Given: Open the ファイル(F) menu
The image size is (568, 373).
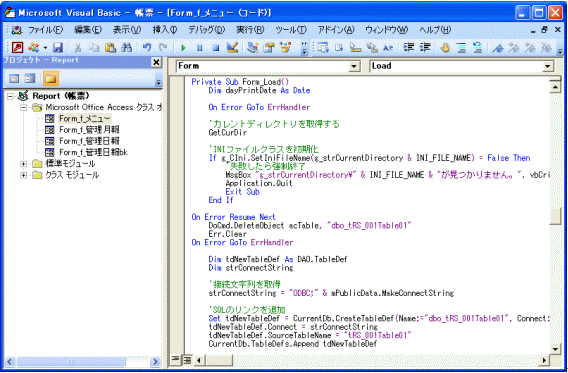Looking at the screenshot, I should [x=45, y=30].
